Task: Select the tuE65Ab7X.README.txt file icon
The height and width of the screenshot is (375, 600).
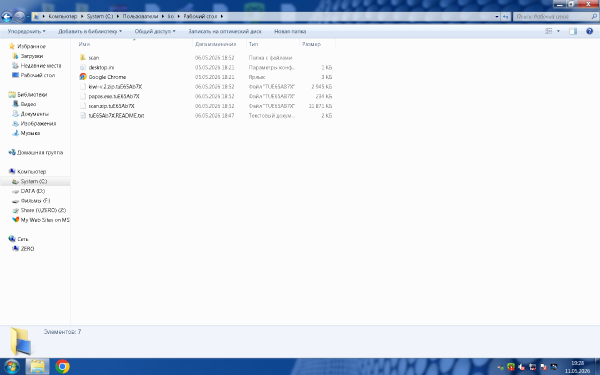Action: click(x=83, y=116)
